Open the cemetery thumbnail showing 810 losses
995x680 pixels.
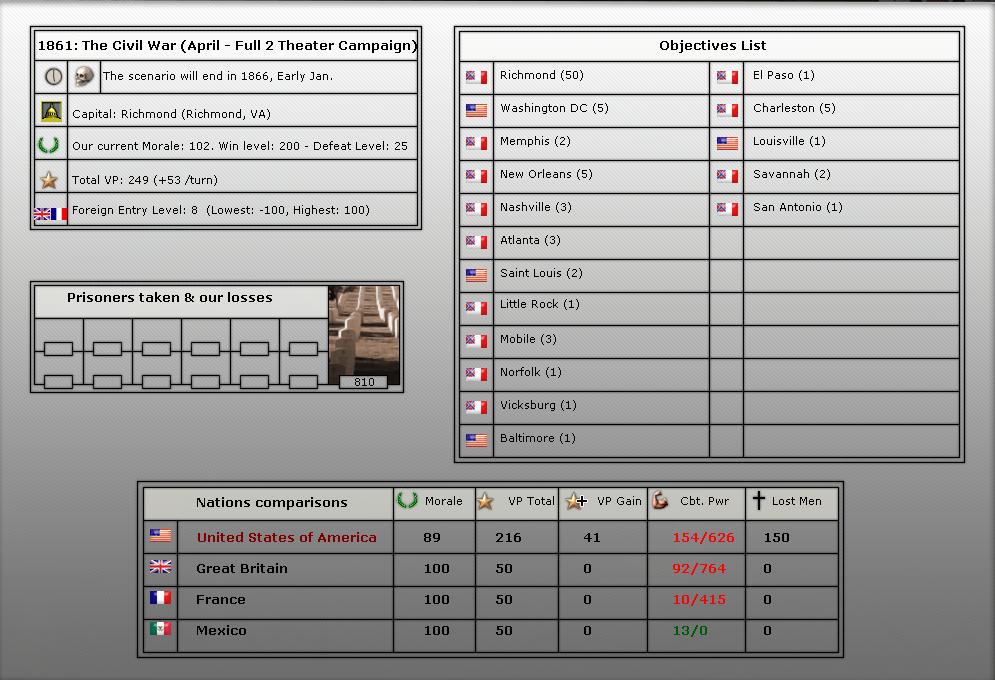[364, 336]
